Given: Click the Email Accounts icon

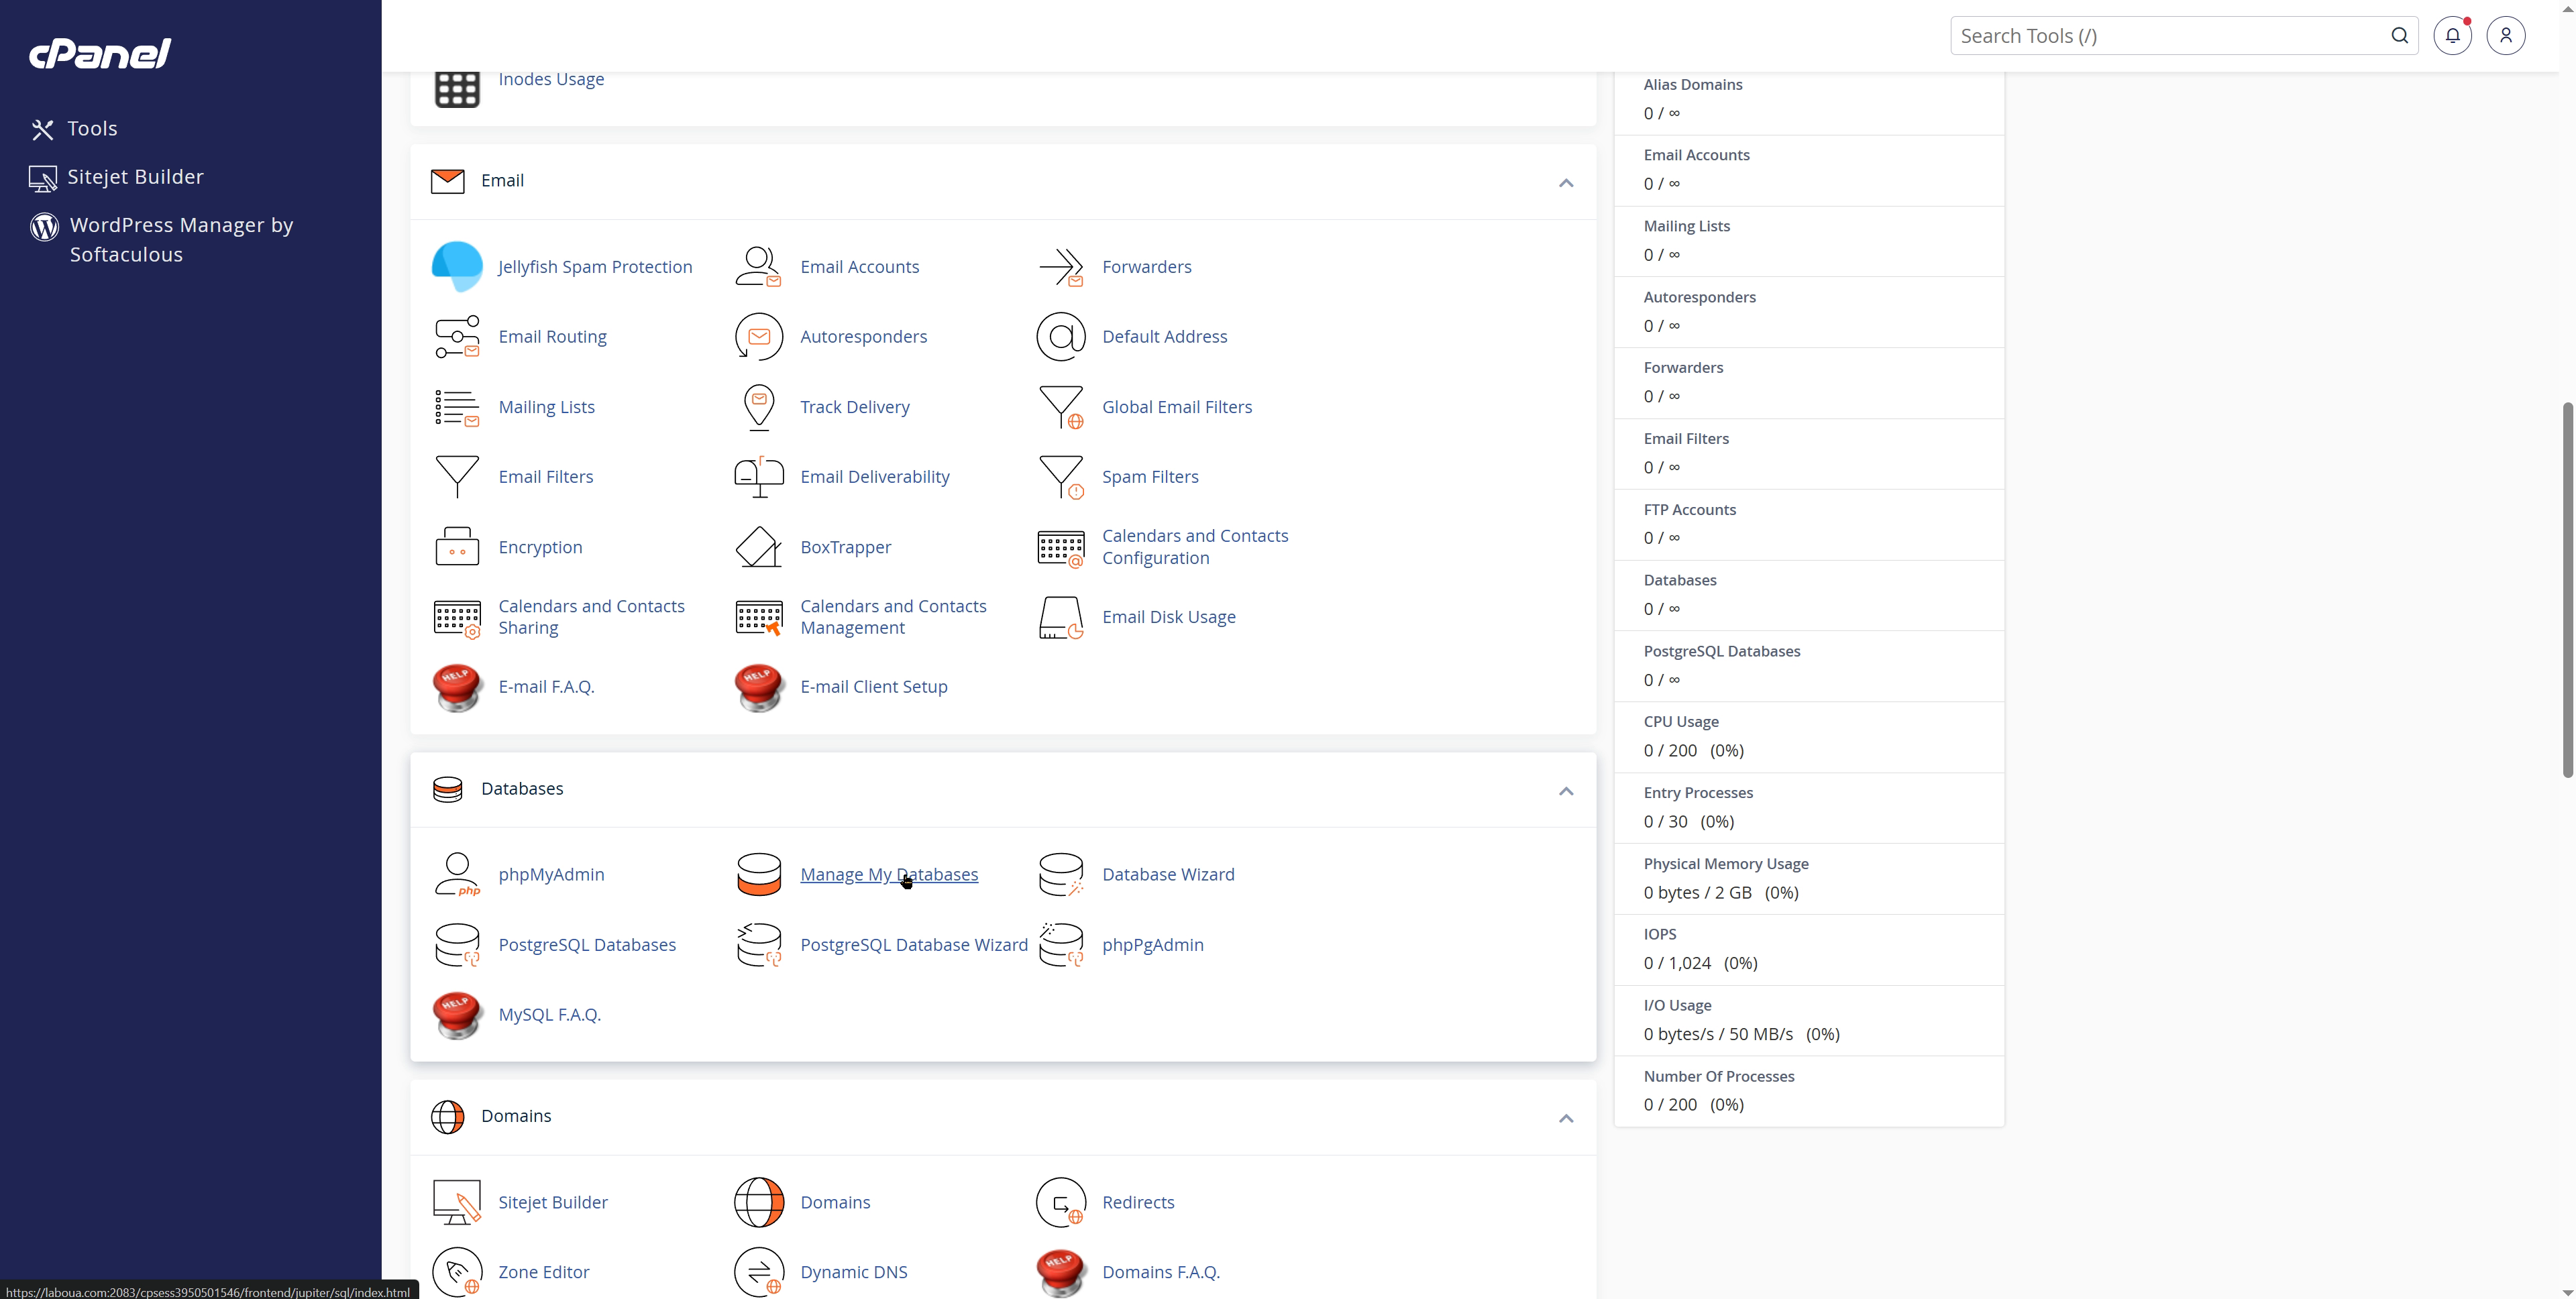Looking at the screenshot, I should tap(758, 267).
